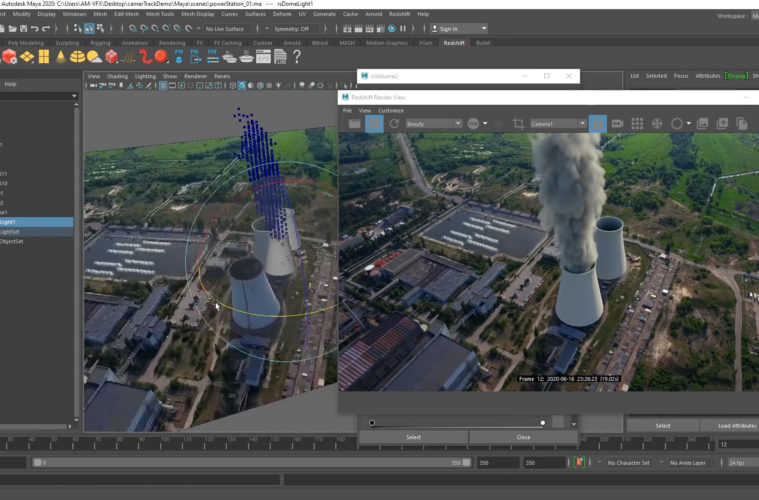This screenshot has width=759, height=500.
Task: Open the viewport Renderer menu
Action: pyautogui.click(x=196, y=76)
